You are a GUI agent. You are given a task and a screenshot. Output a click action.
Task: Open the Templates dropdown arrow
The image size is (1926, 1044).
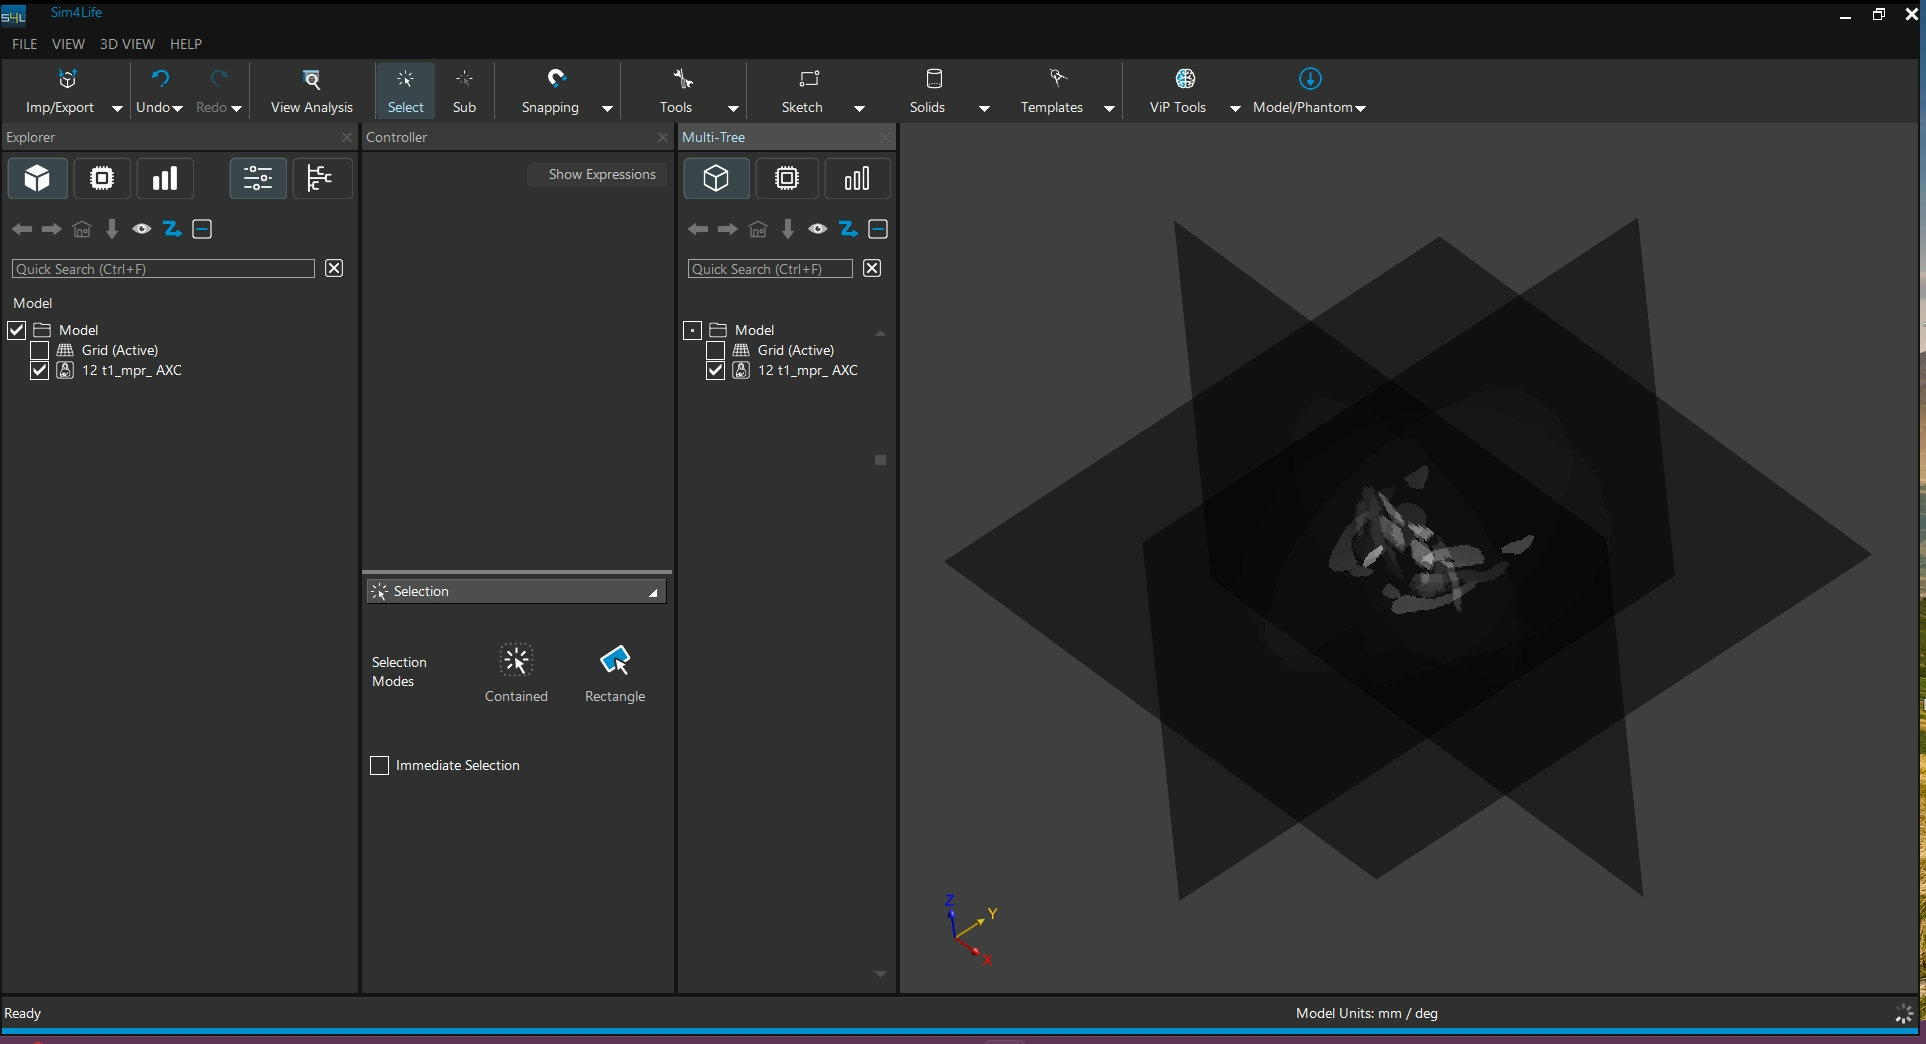pos(1109,109)
